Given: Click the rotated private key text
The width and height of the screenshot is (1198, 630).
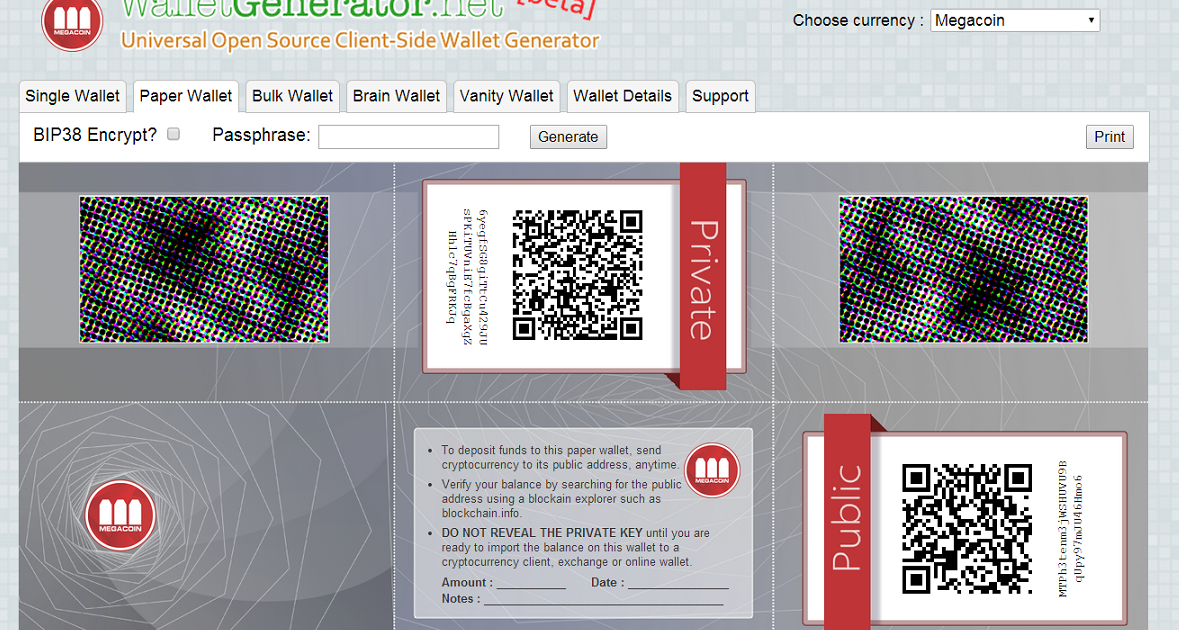Looking at the screenshot, I should tap(466, 276).
